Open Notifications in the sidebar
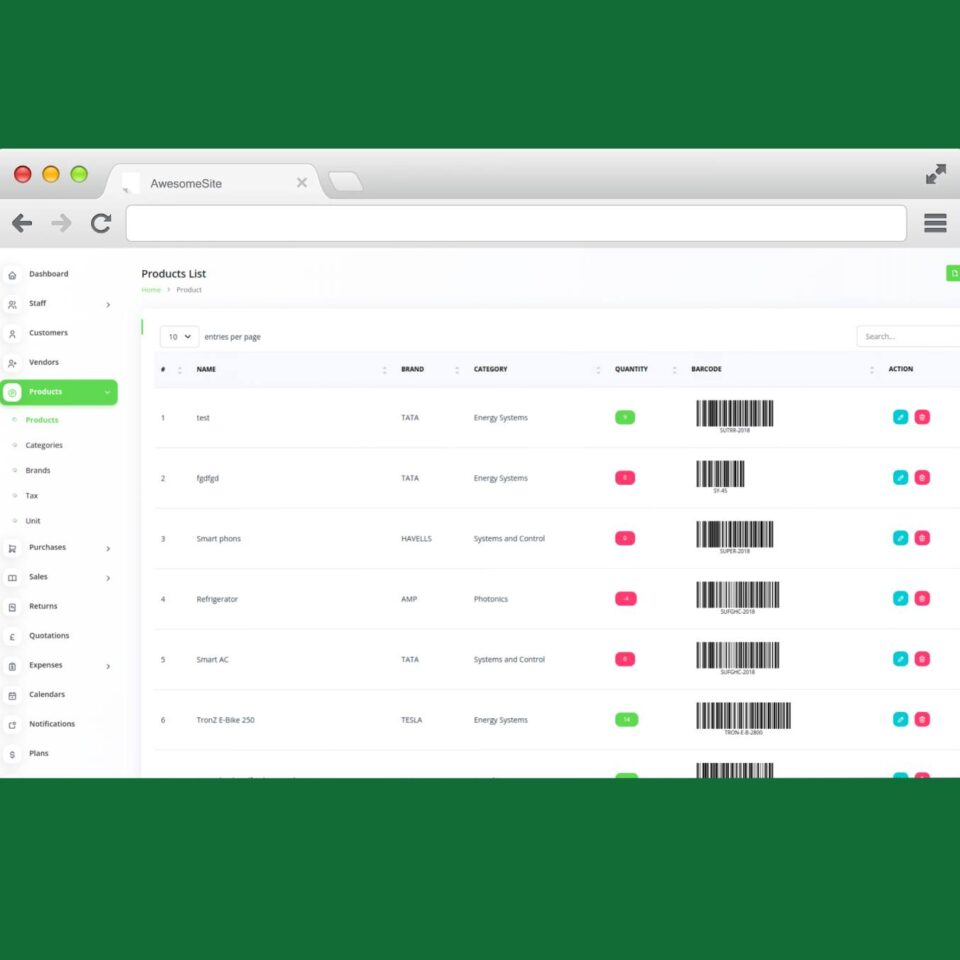Screen dimensions: 960x960 (x=52, y=723)
